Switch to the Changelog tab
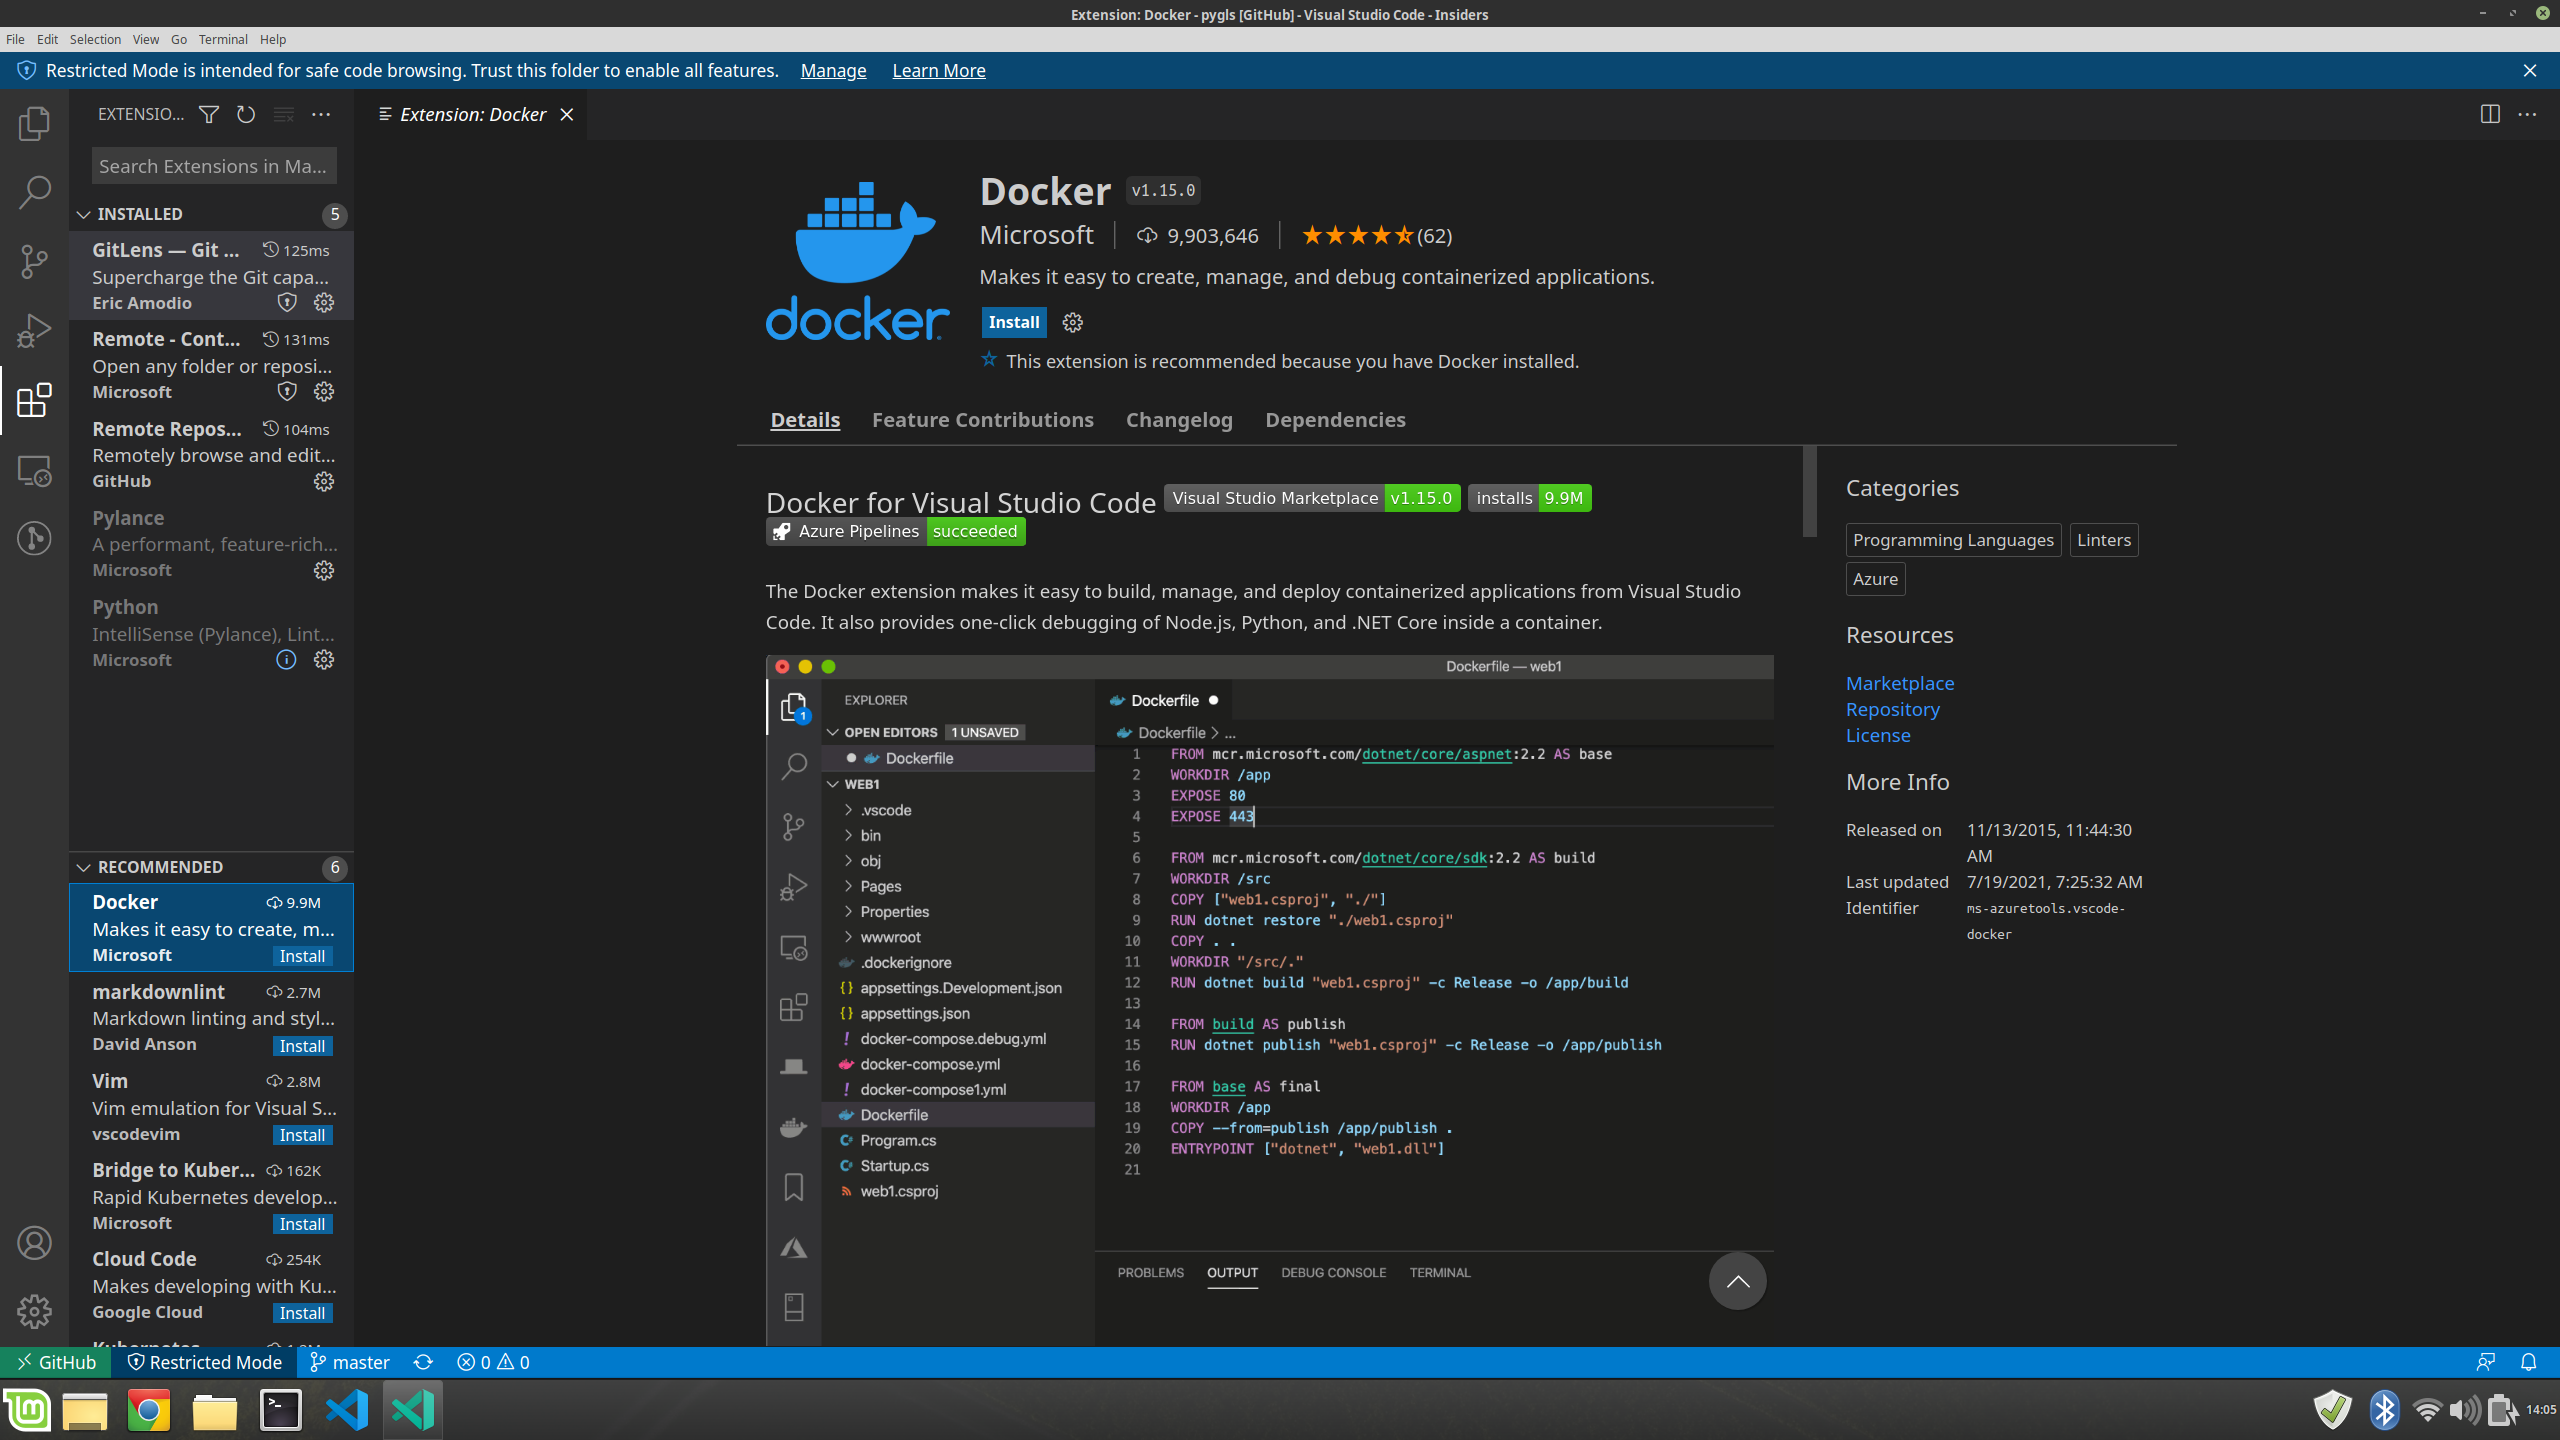 pos(1179,420)
